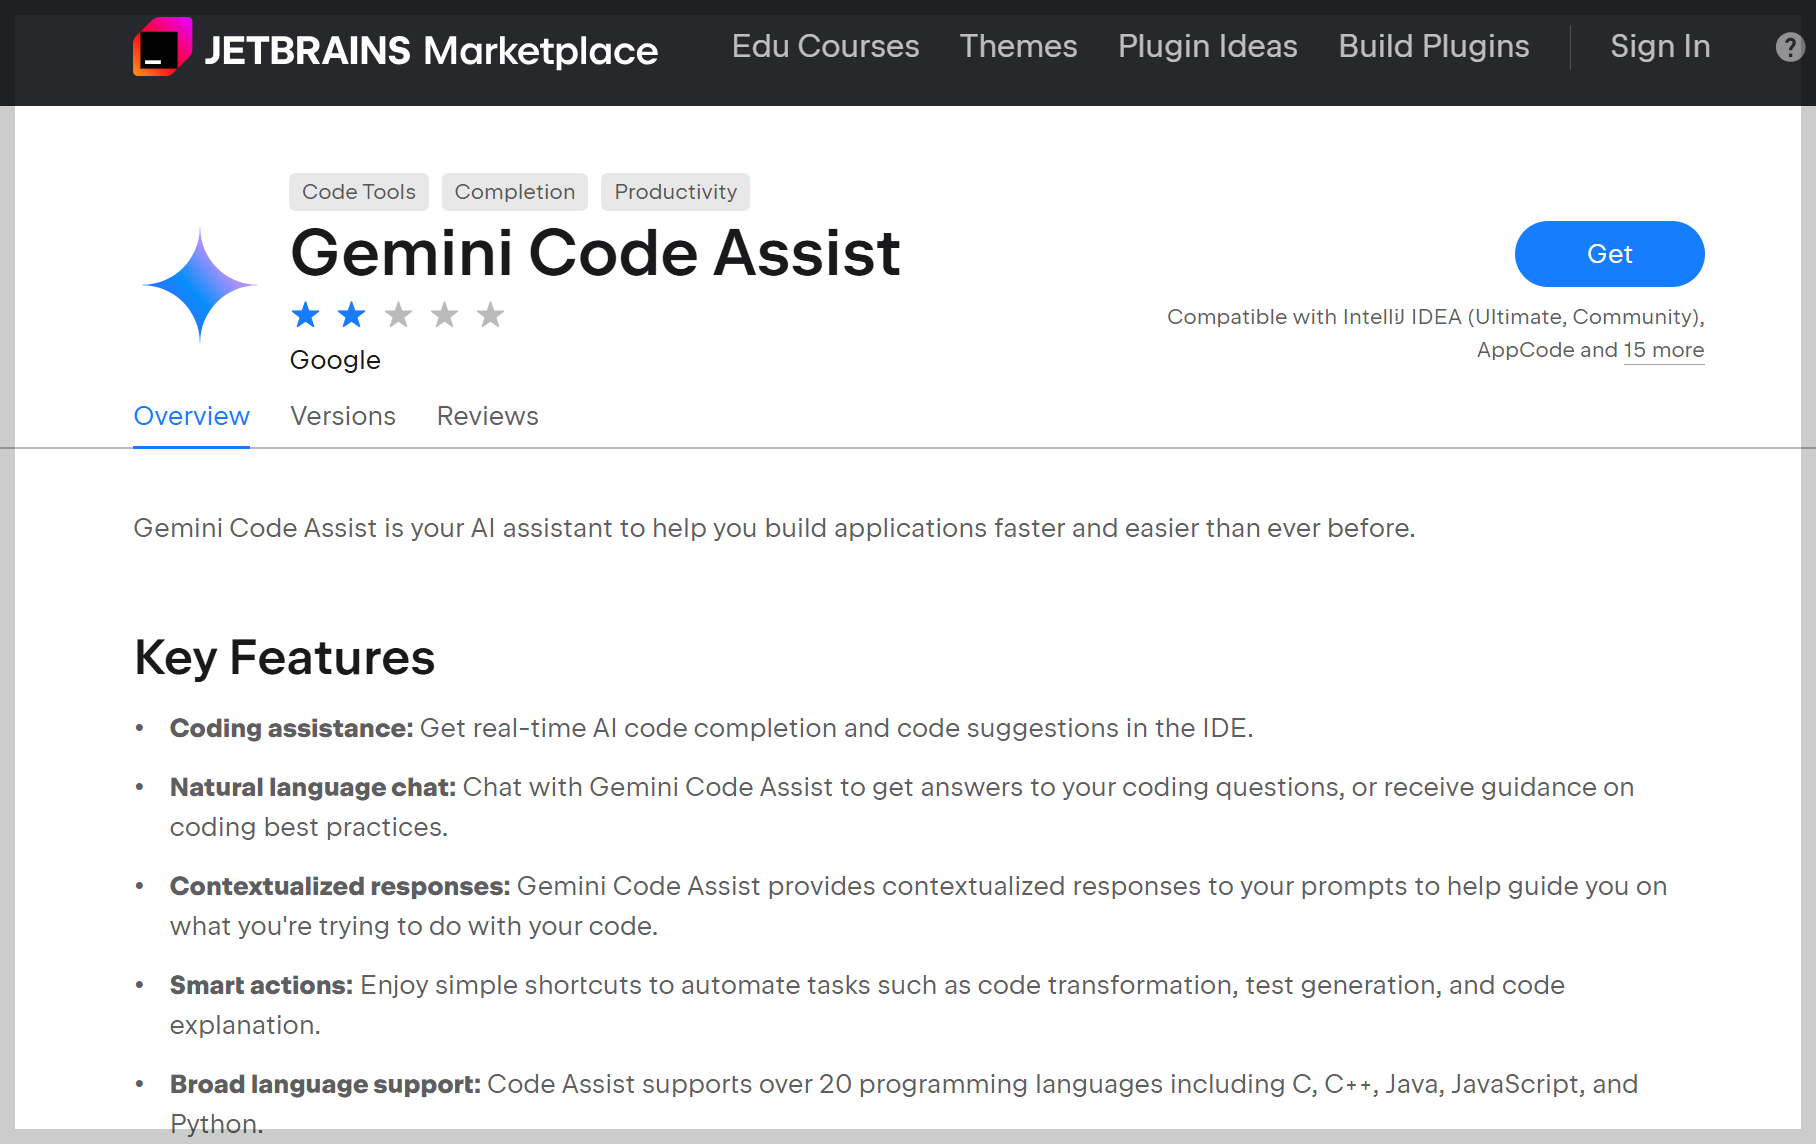Click the 'Natural language chat:' bold text
Screen dimensions: 1816x1144
[313, 787]
